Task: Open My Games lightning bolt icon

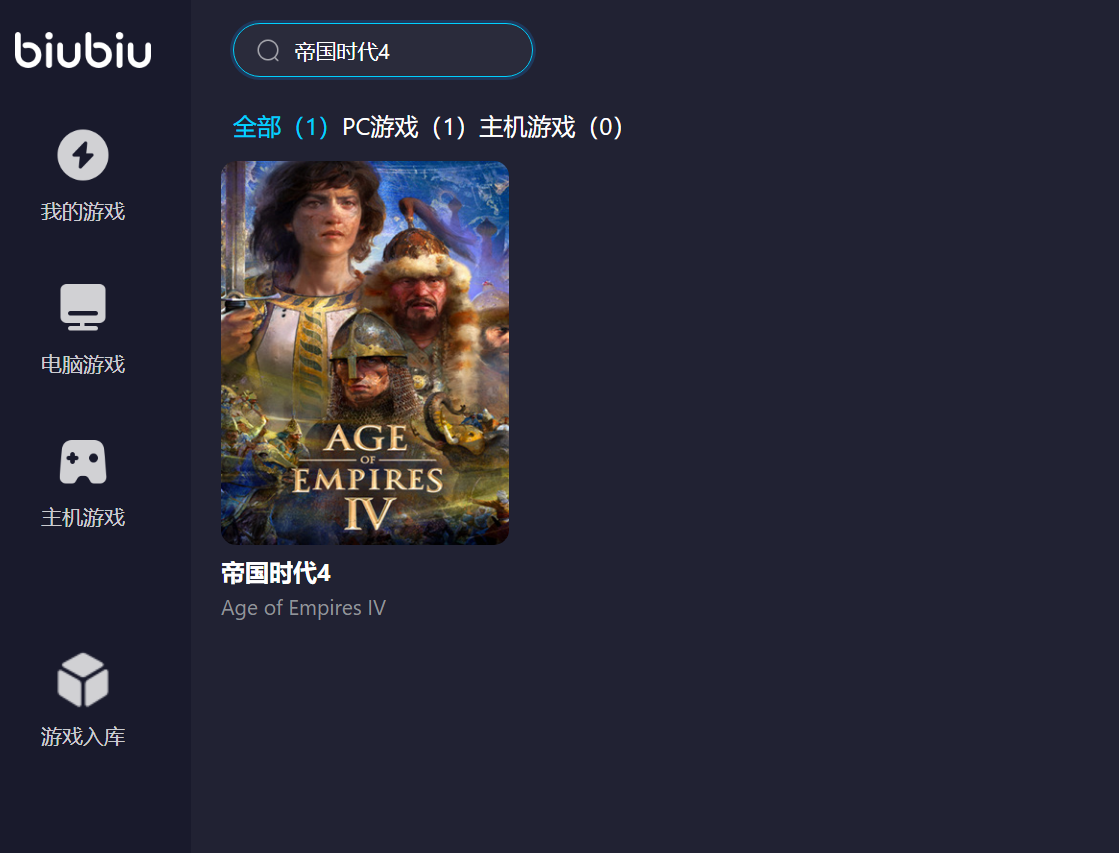Action: pyautogui.click(x=83, y=155)
